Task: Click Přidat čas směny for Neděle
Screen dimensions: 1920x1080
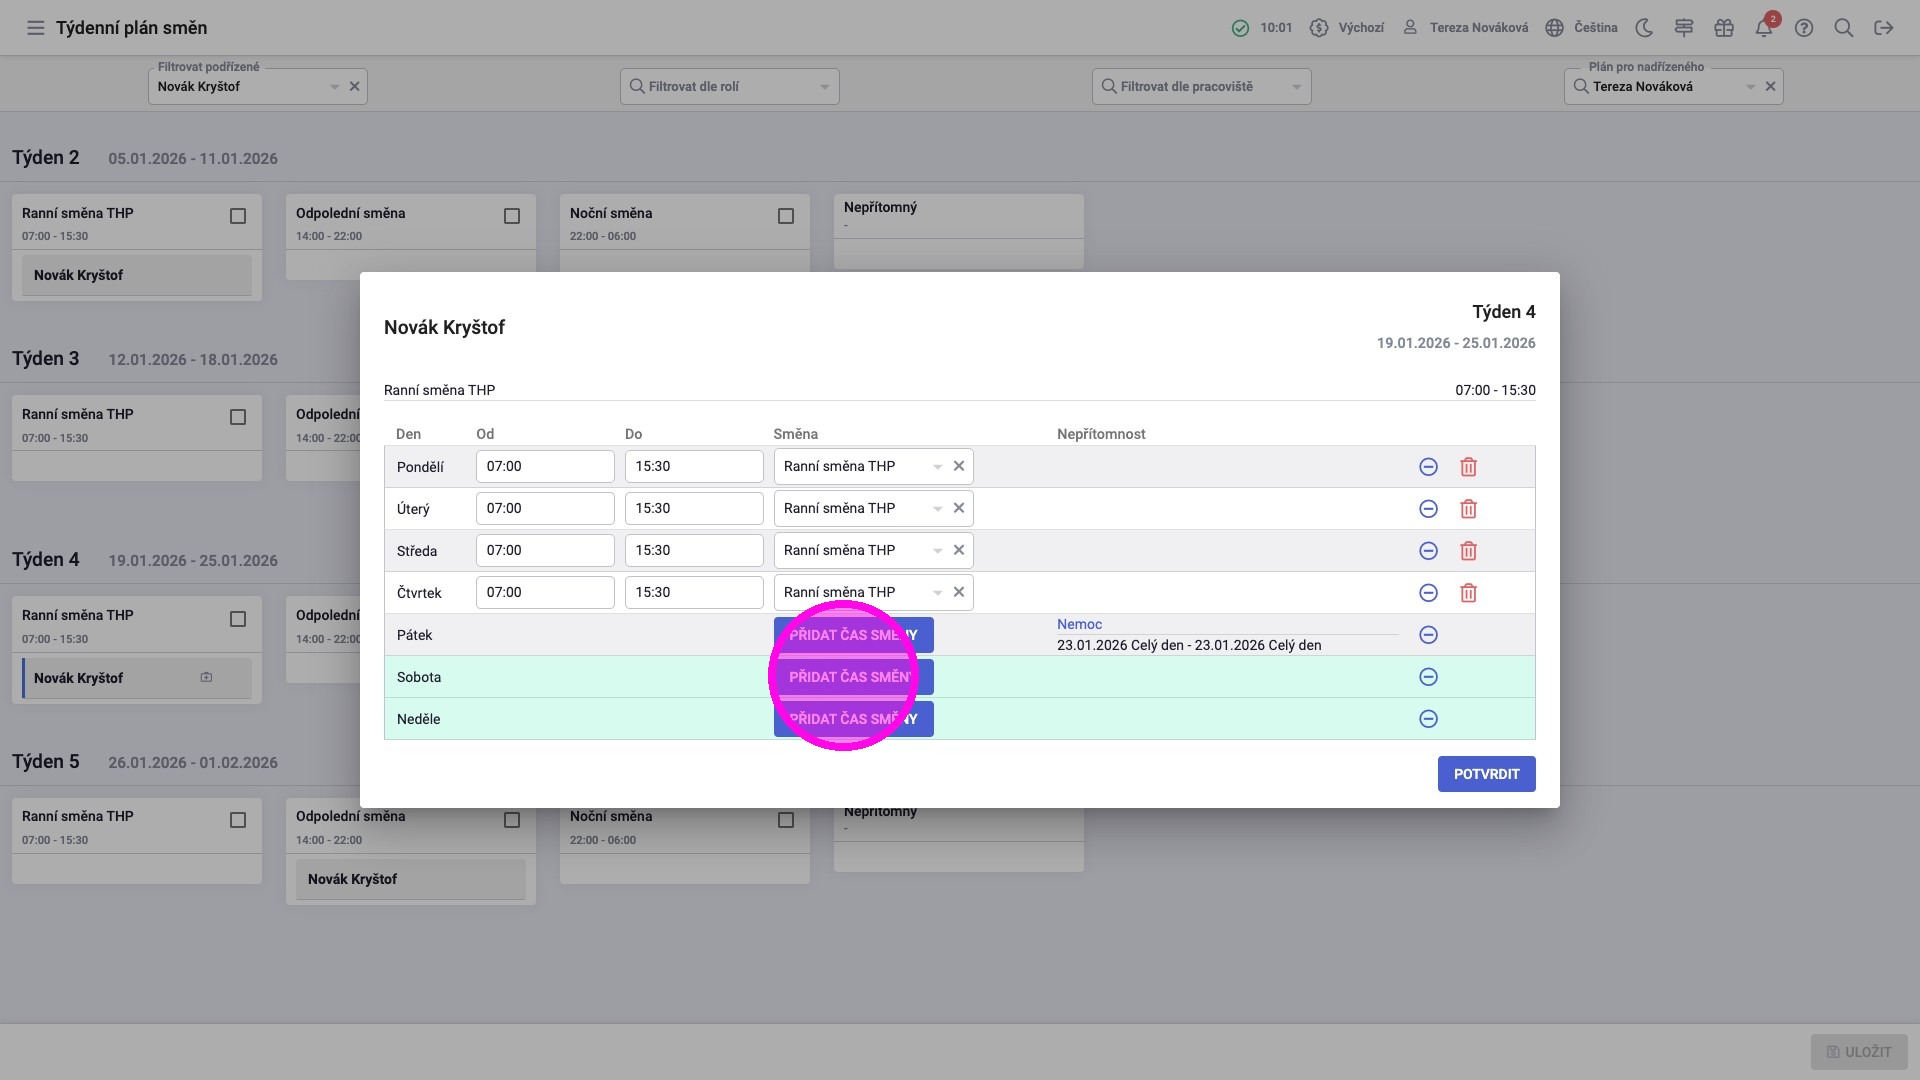Action: coord(853,719)
